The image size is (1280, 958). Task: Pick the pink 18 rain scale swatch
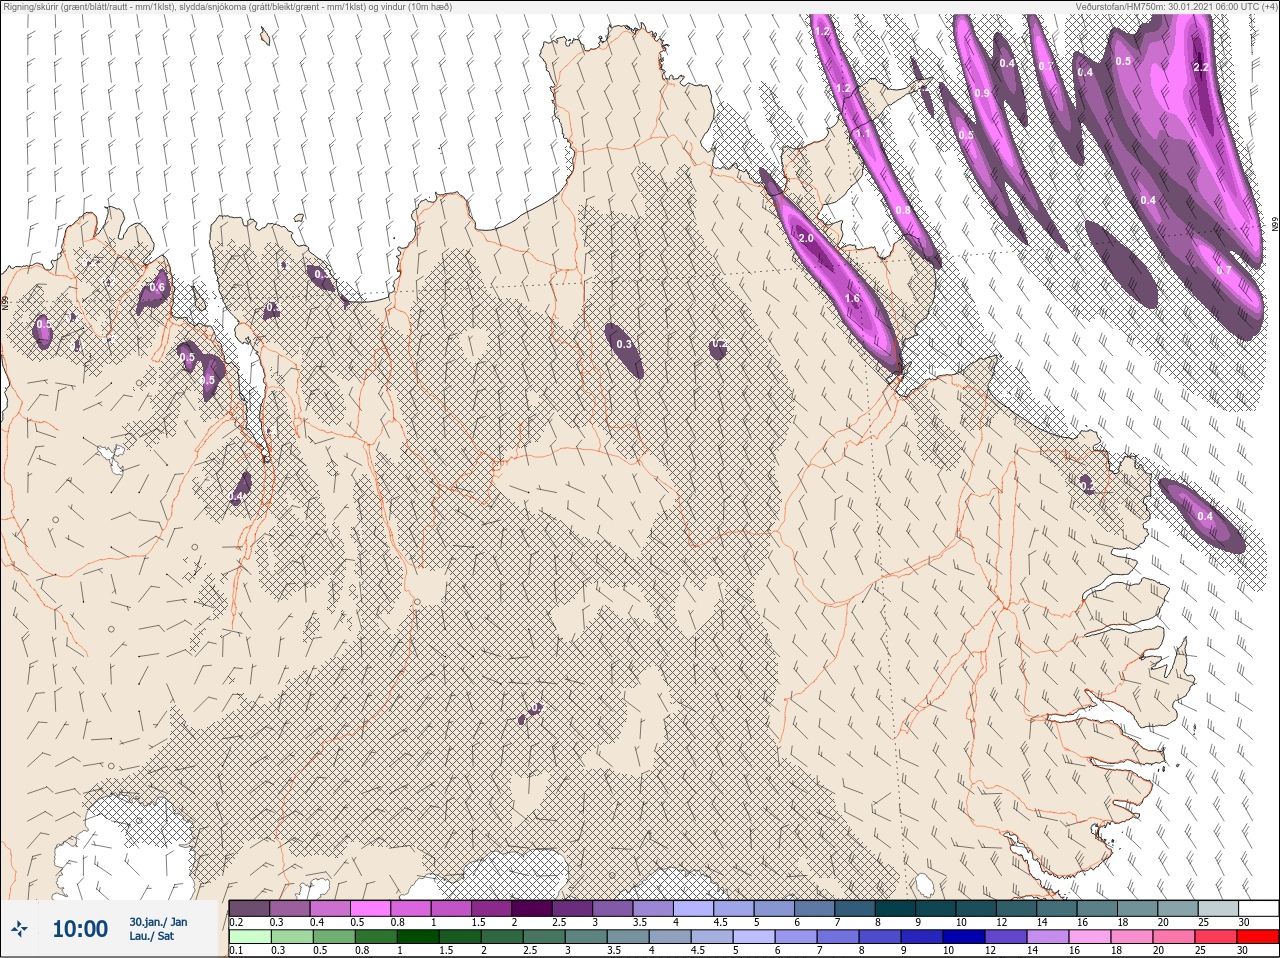[1131, 937]
